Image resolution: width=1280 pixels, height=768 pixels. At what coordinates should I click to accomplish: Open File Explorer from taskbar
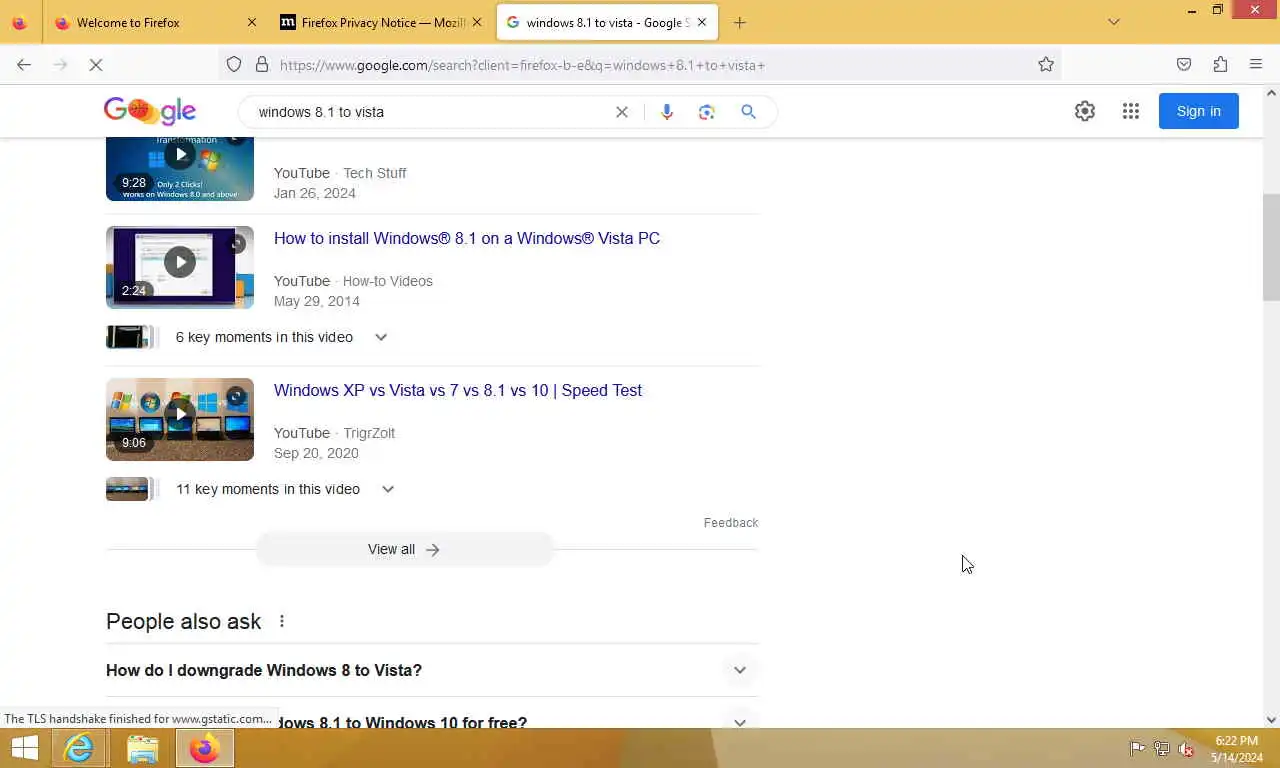tap(143, 748)
